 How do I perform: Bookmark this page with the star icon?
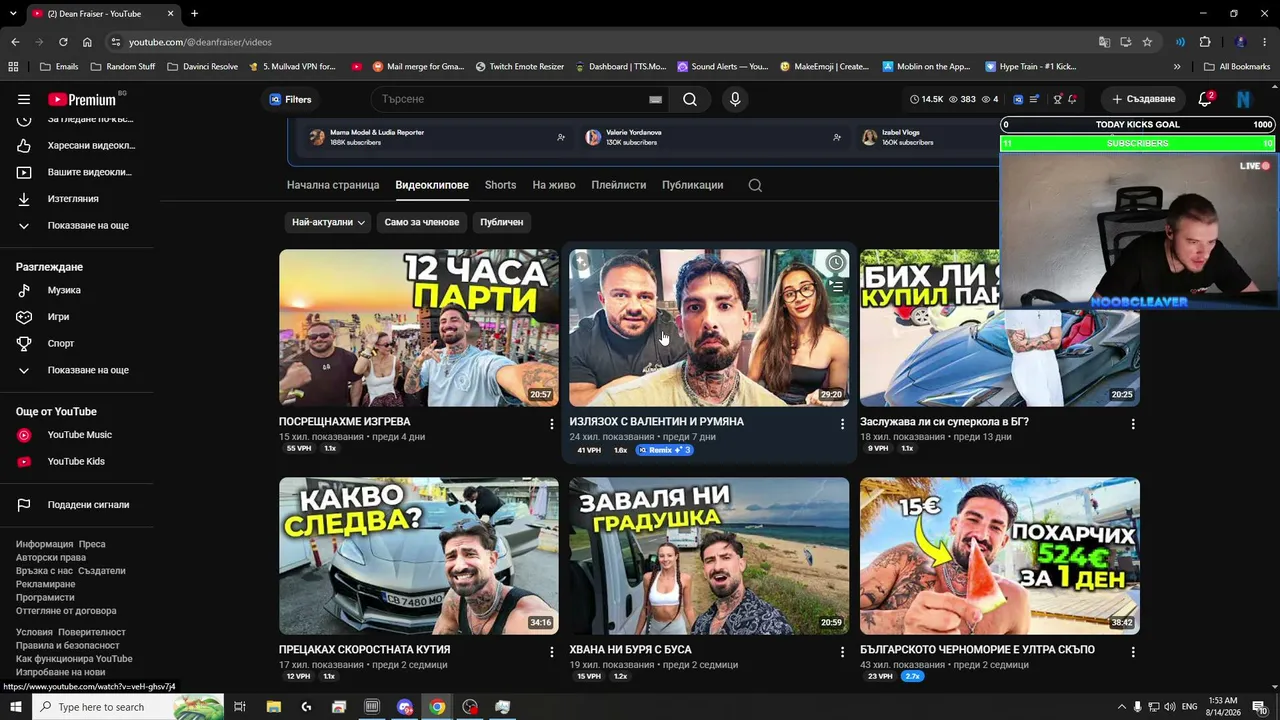(1147, 42)
